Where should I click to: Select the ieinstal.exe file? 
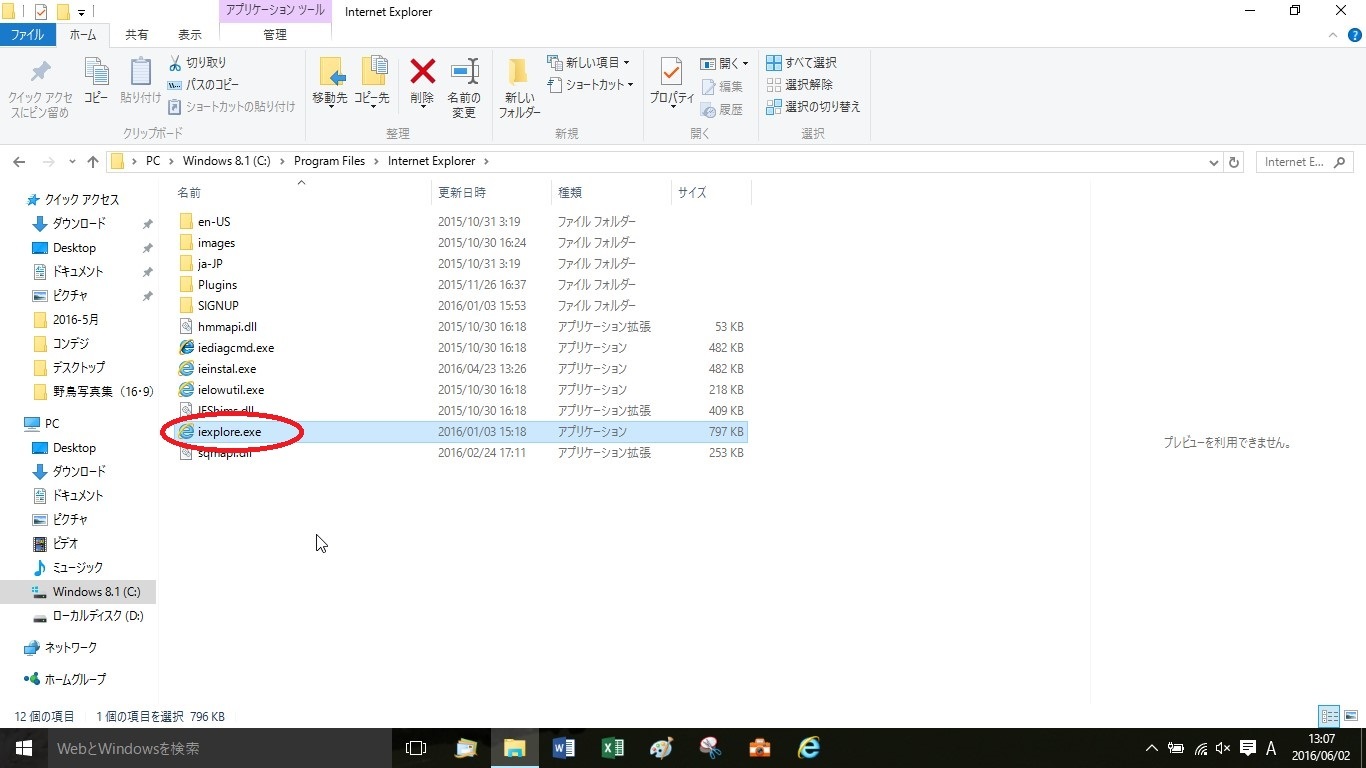pyautogui.click(x=460, y=369)
